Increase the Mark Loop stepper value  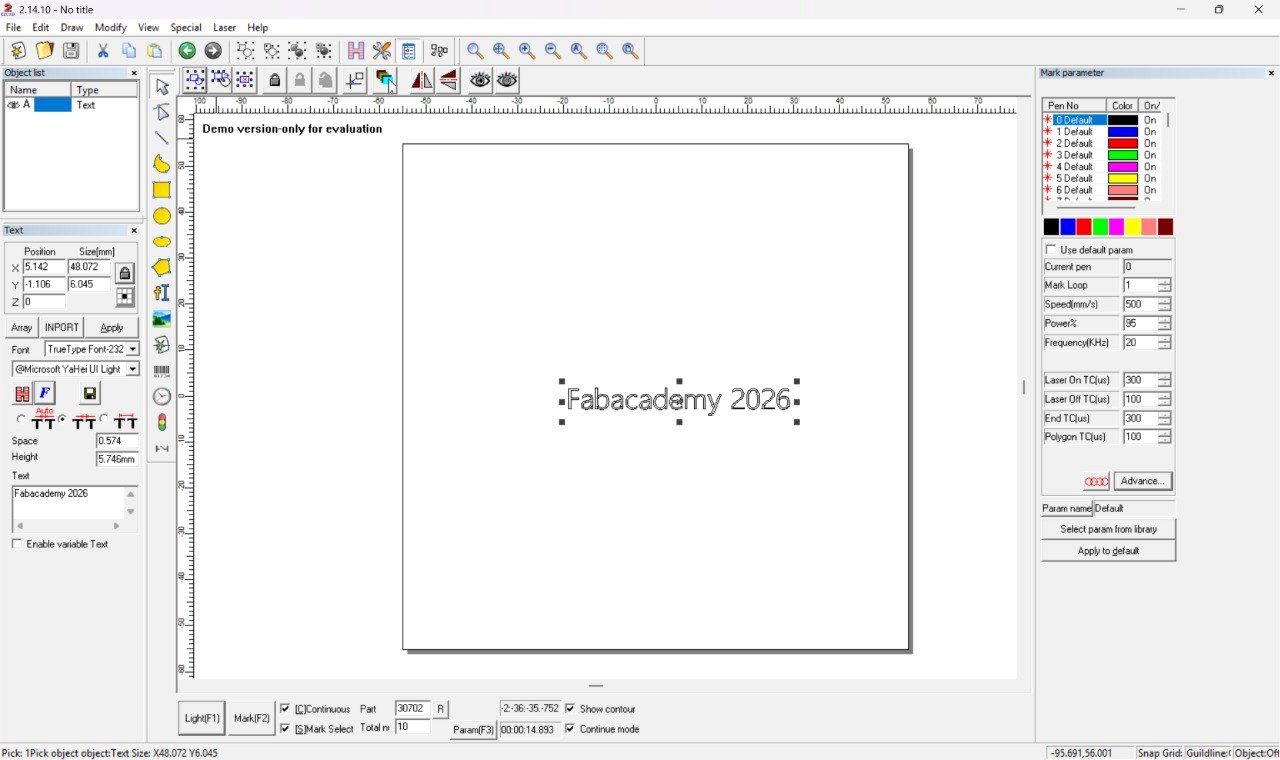click(x=1165, y=282)
